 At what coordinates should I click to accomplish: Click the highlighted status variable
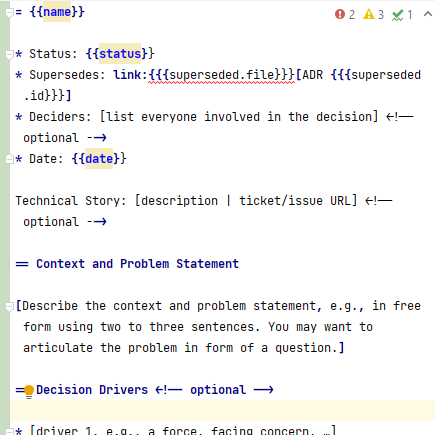(120, 54)
